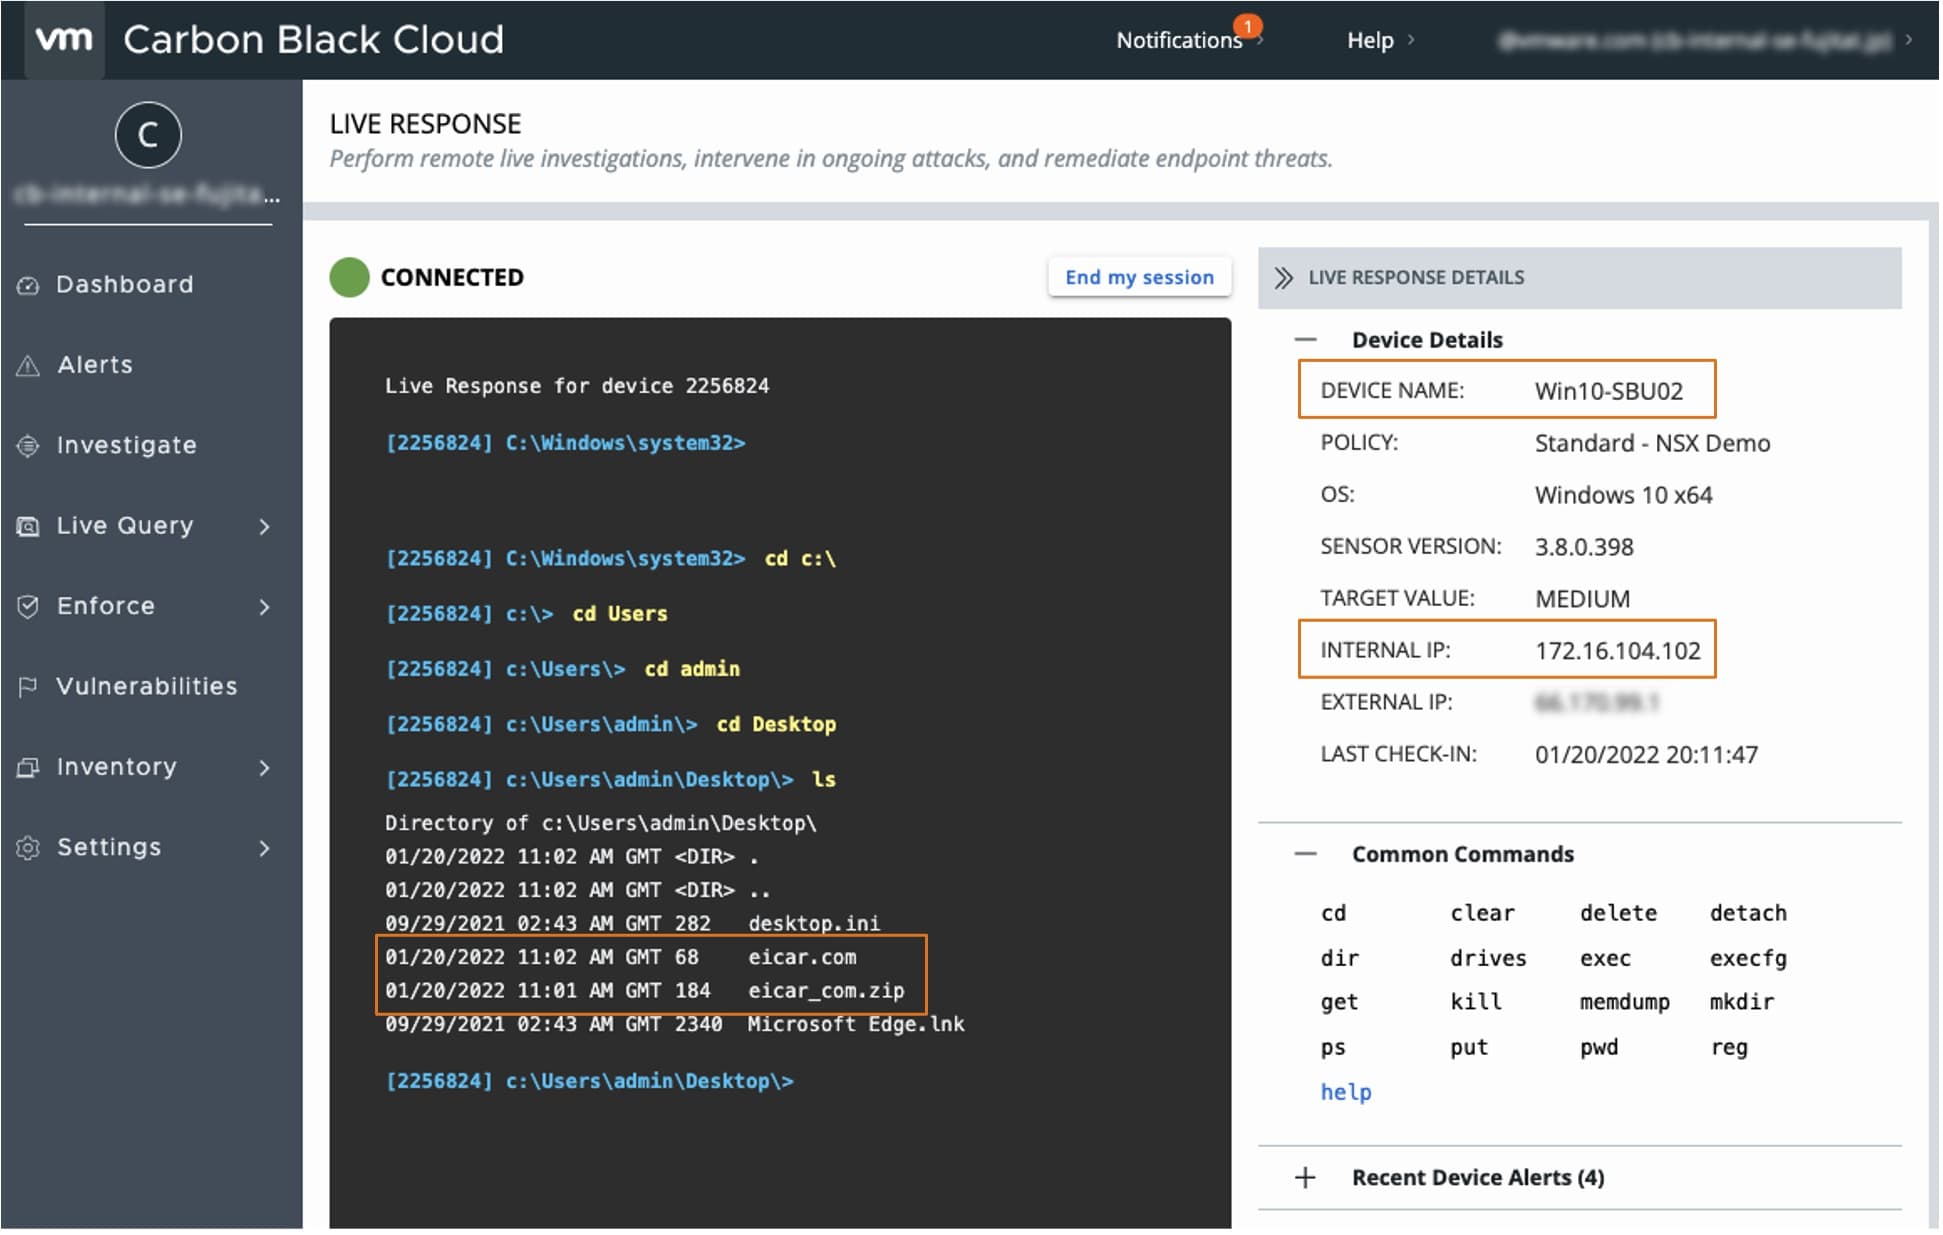Open the help command link
The height and width of the screenshot is (1235, 1943).
tap(1345, 1092)
